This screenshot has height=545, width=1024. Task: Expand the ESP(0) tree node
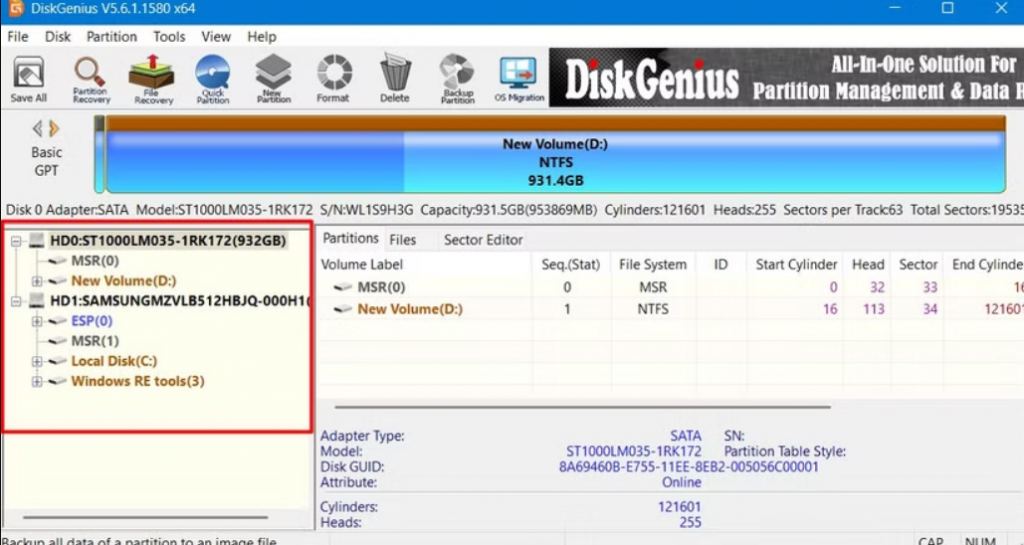[x=37, y=321]
